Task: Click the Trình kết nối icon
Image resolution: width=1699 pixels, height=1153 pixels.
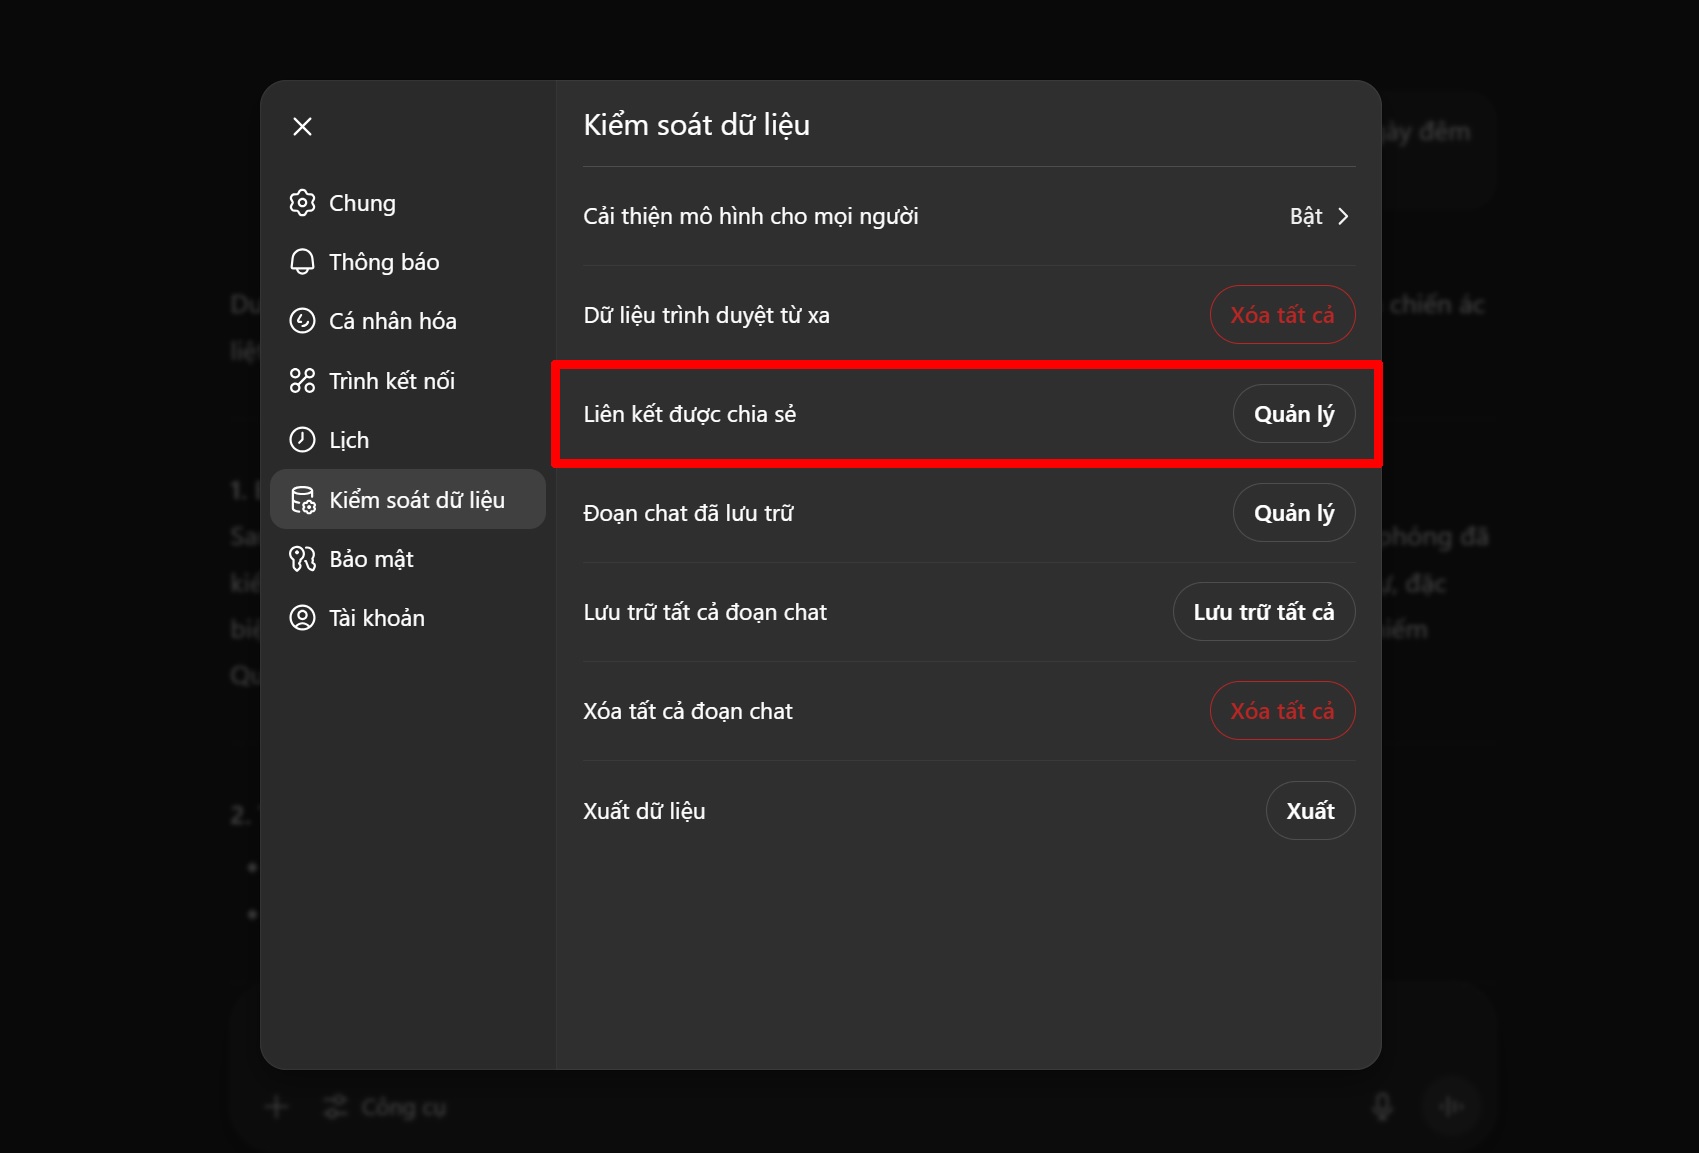Action: coord(302,381)
